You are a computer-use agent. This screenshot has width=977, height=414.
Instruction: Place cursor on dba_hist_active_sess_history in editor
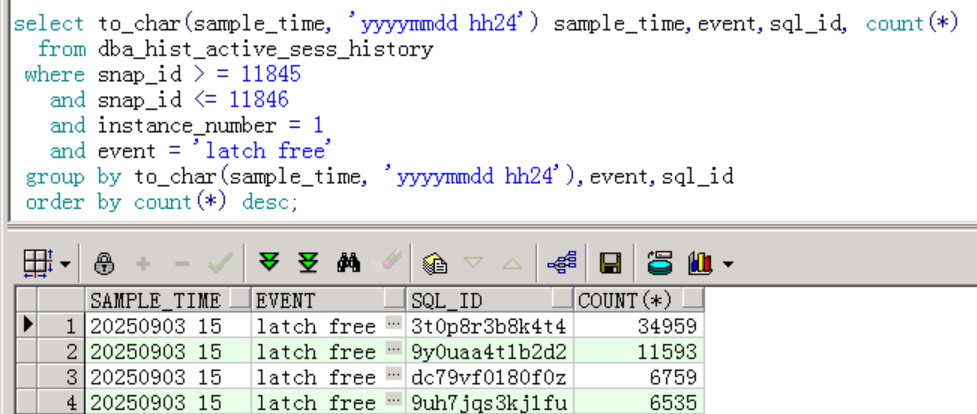click(x=265, y=49)
